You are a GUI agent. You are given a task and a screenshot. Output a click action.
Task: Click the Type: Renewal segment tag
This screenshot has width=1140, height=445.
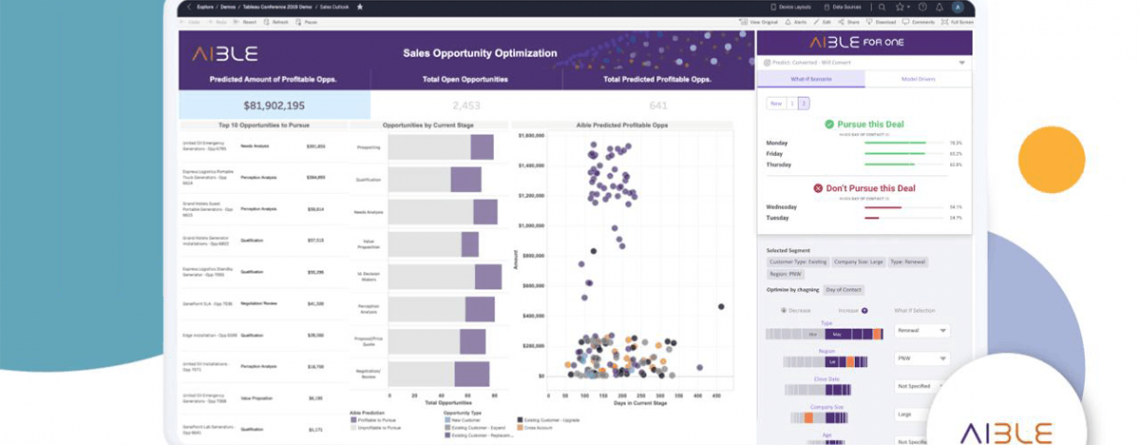coord(907,262)
